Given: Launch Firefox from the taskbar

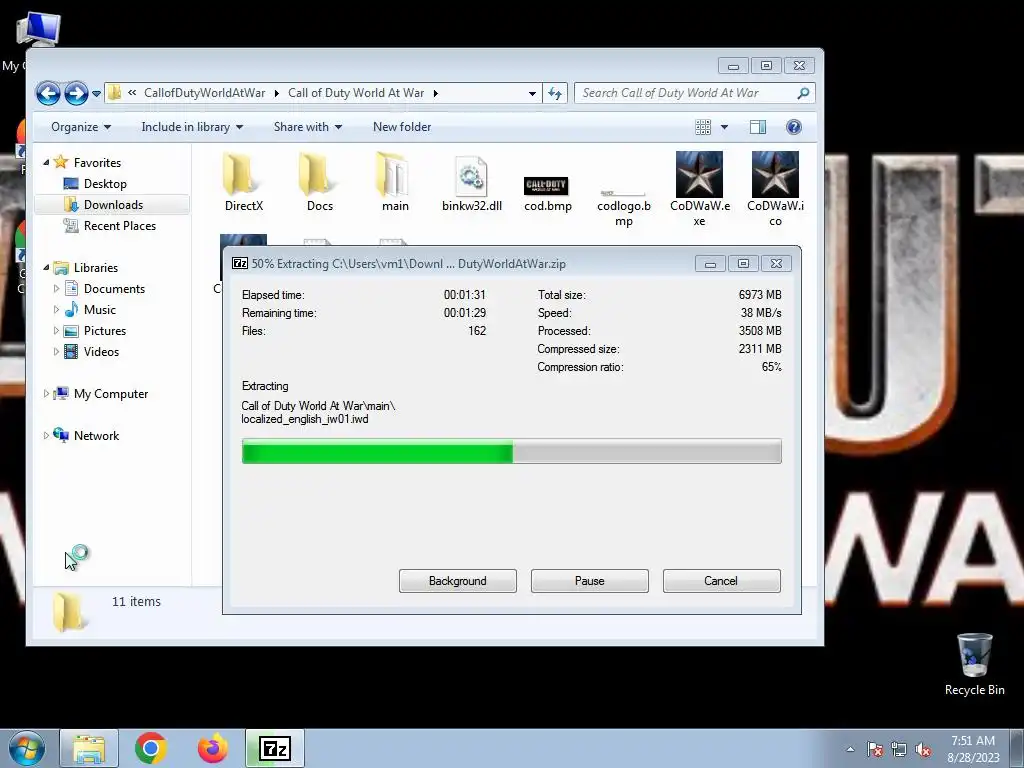Looking at the screenshot, I should [x=213, y=748].
